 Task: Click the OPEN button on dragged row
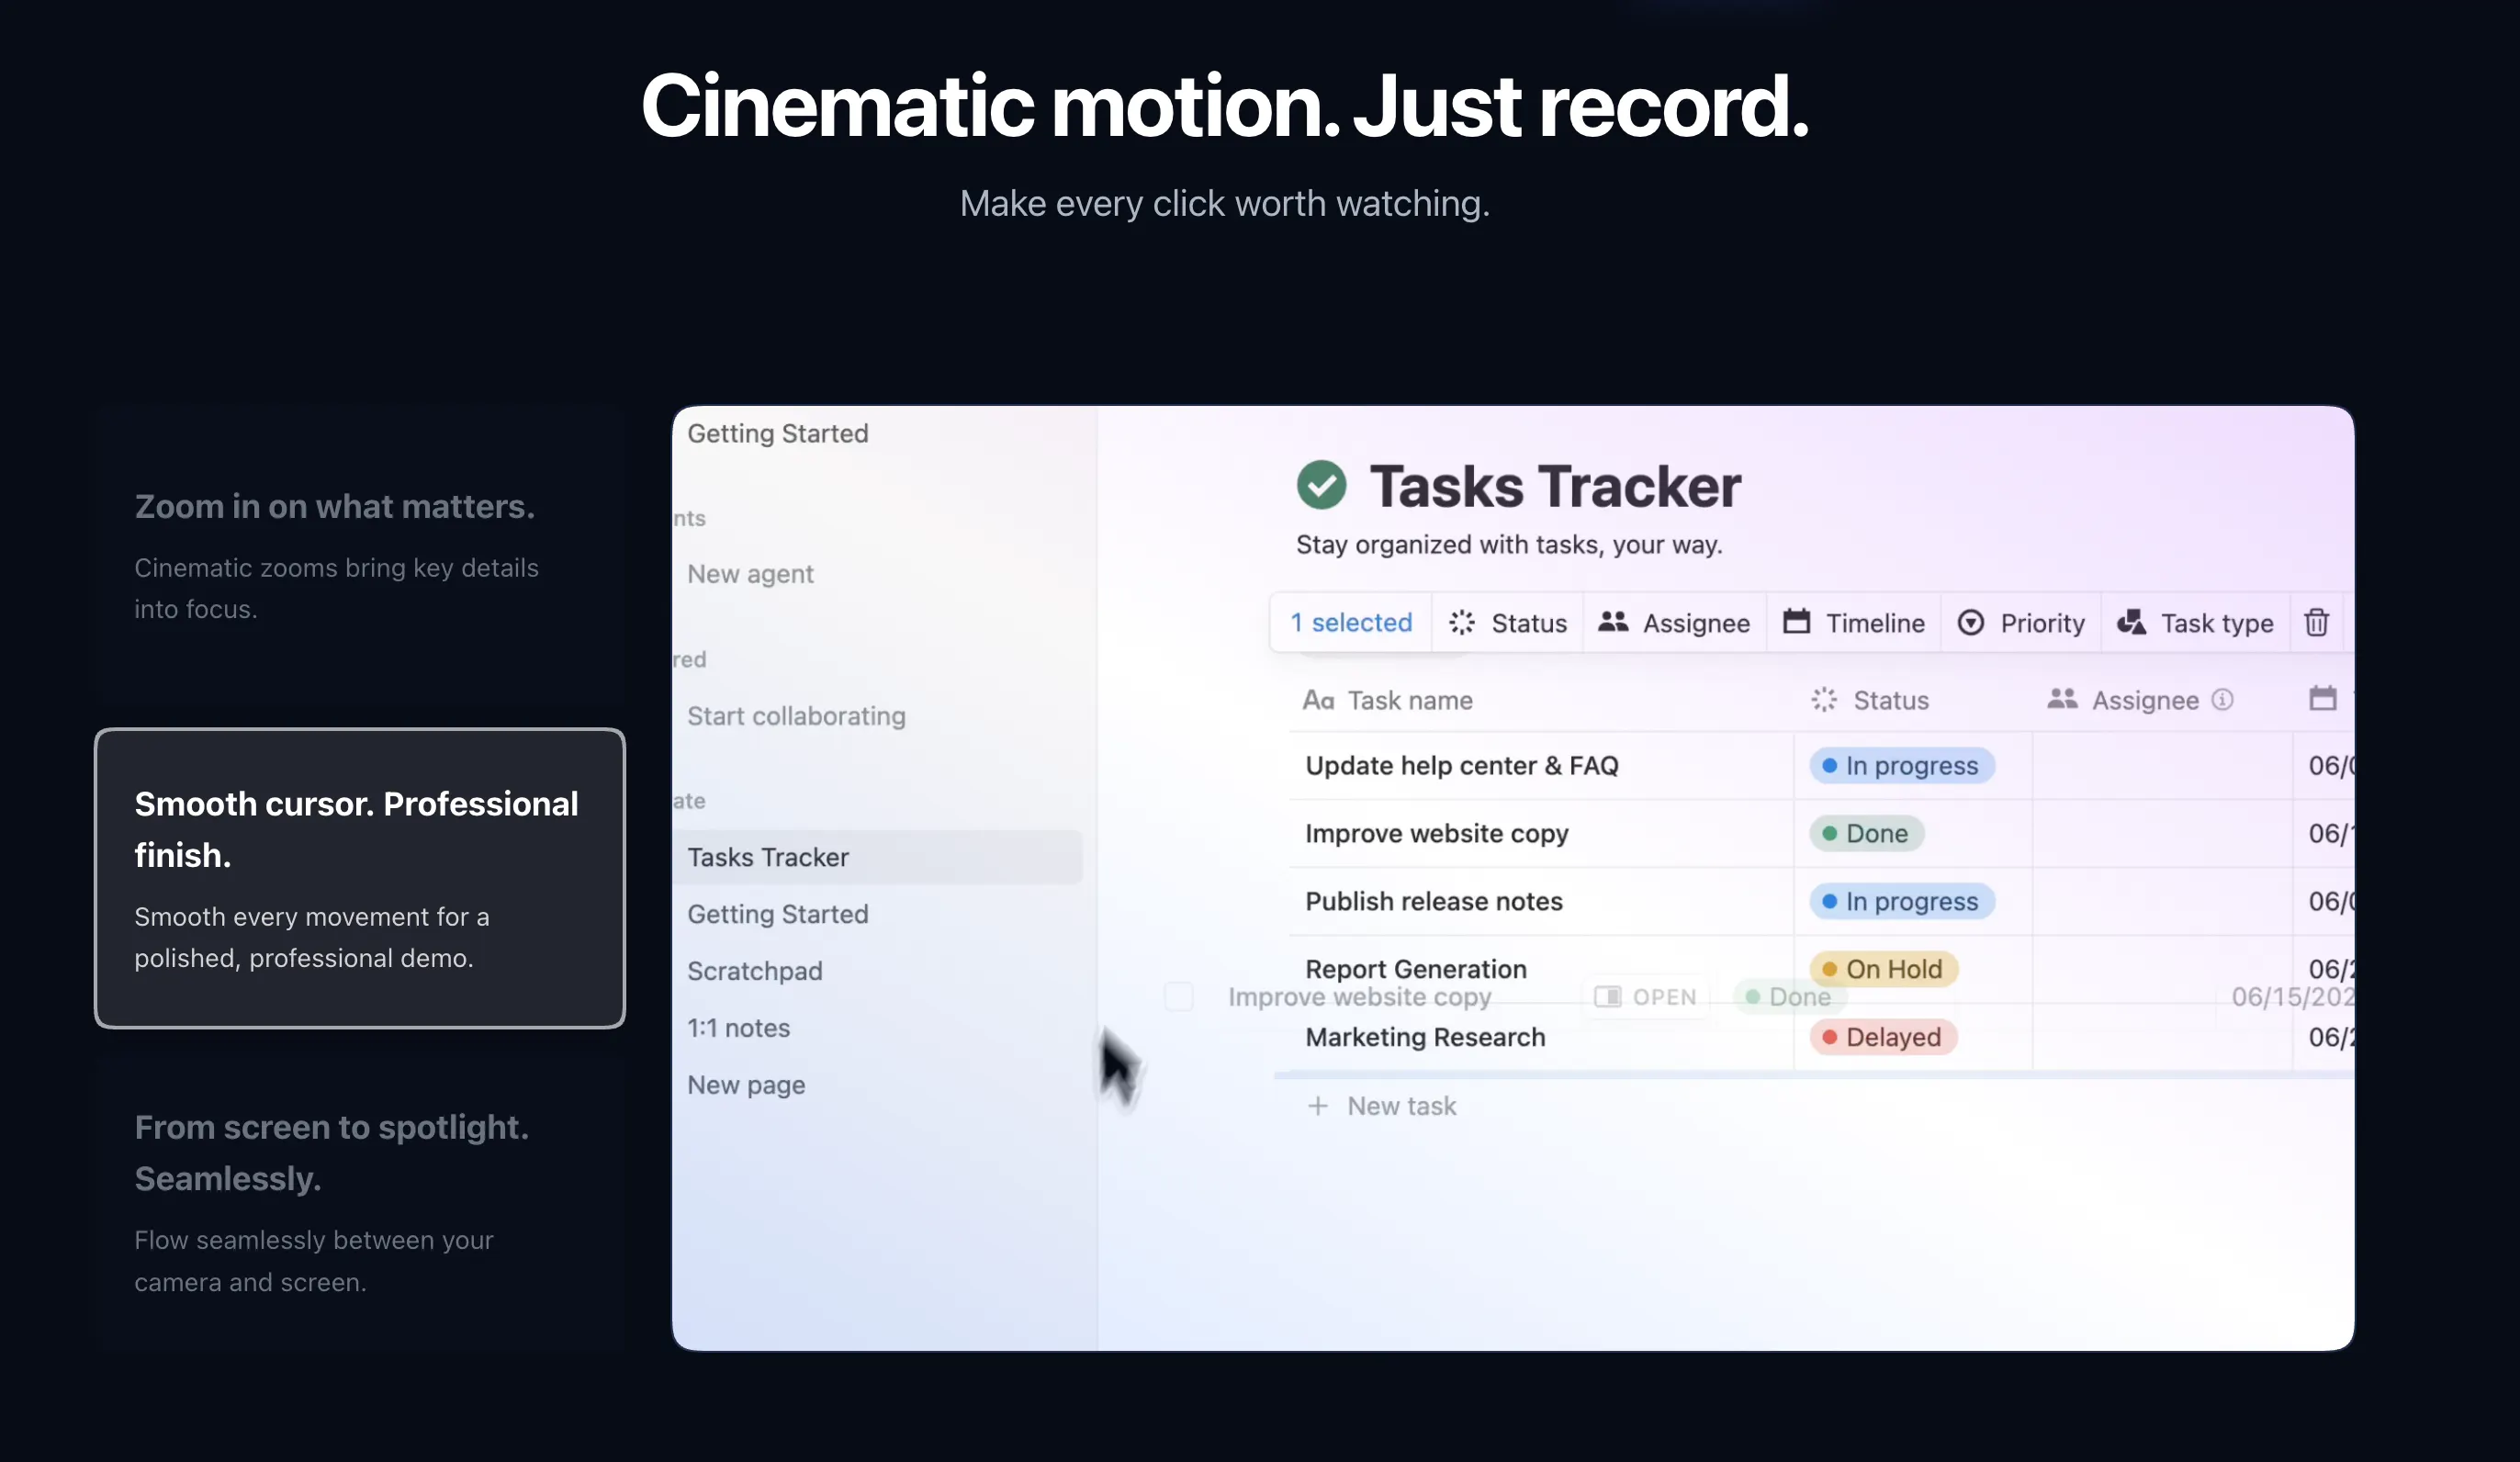1645,997
